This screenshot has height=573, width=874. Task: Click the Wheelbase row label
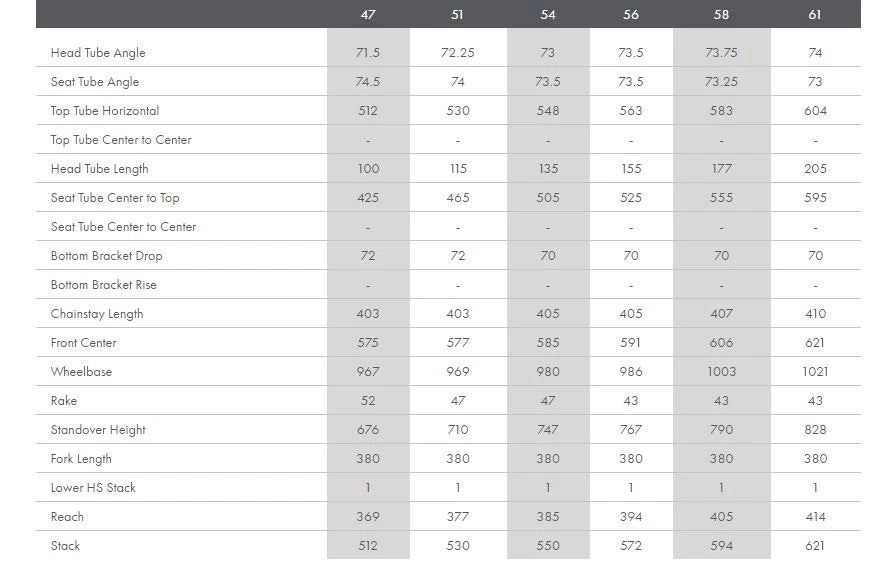81,372
